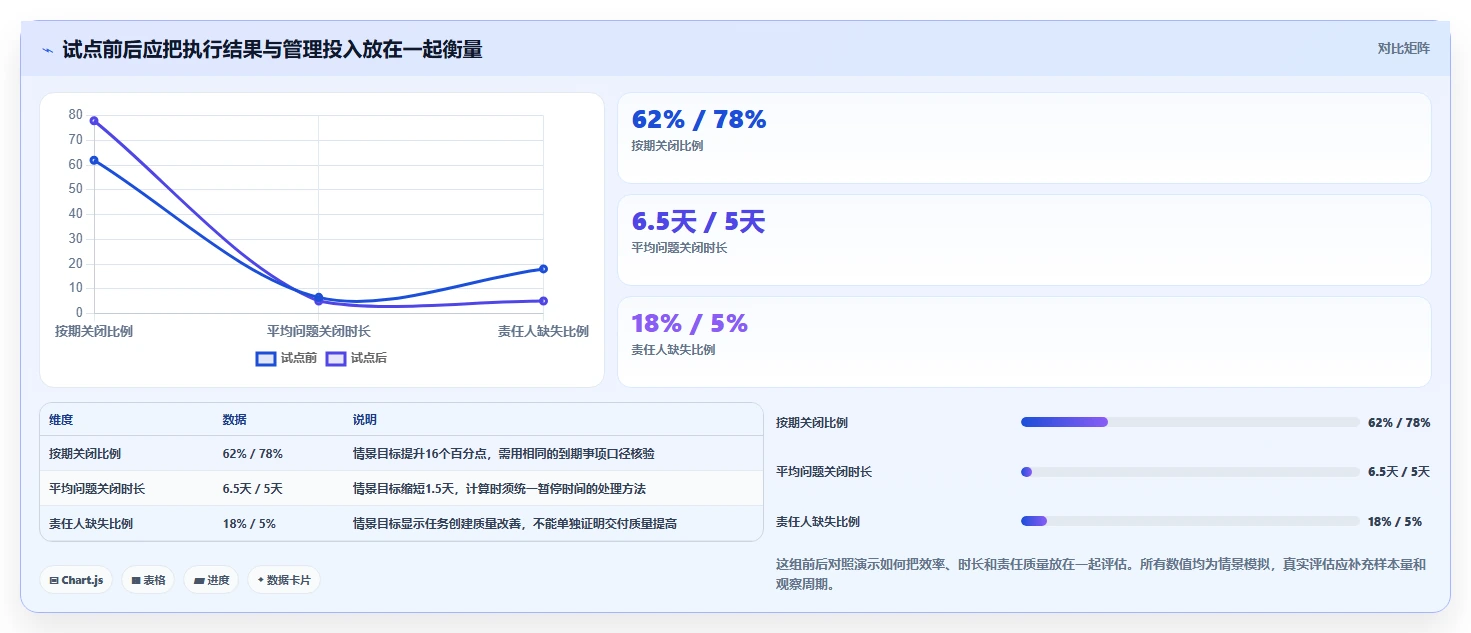Click the 平均问题关闭时长 progress bar

1190,472
